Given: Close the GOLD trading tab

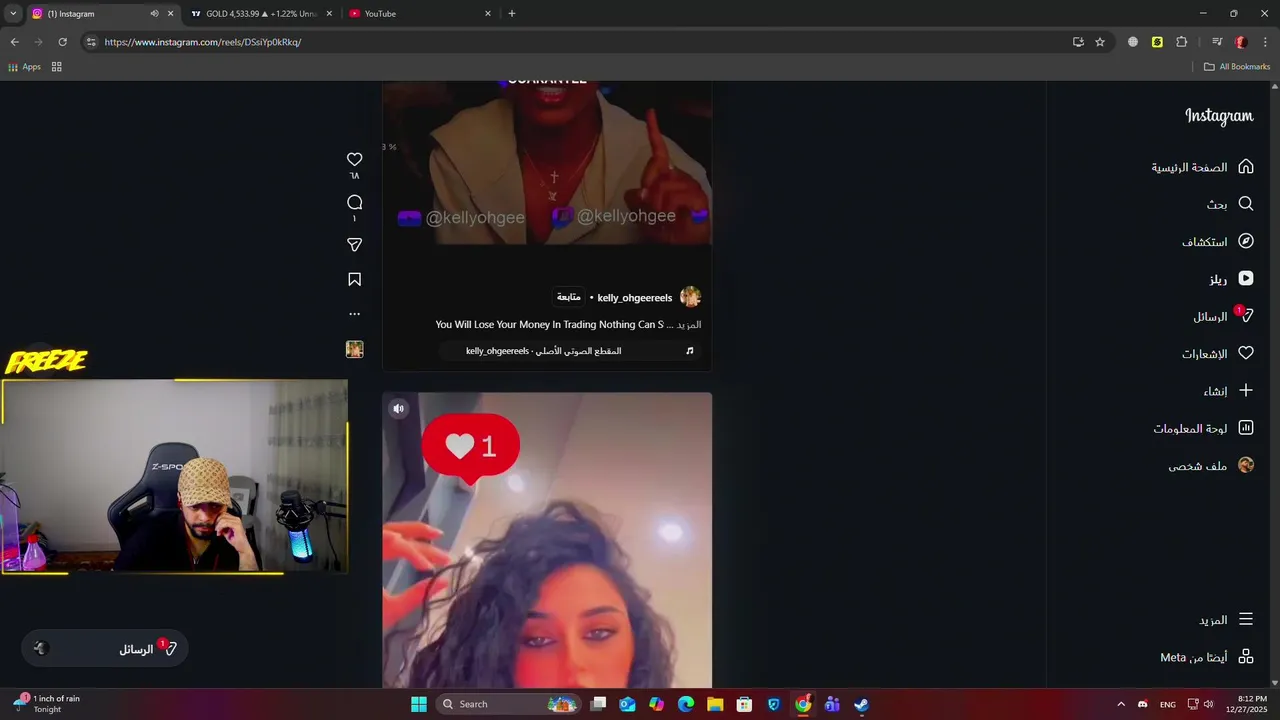Looking at the screenshot, I should (329, 14).
